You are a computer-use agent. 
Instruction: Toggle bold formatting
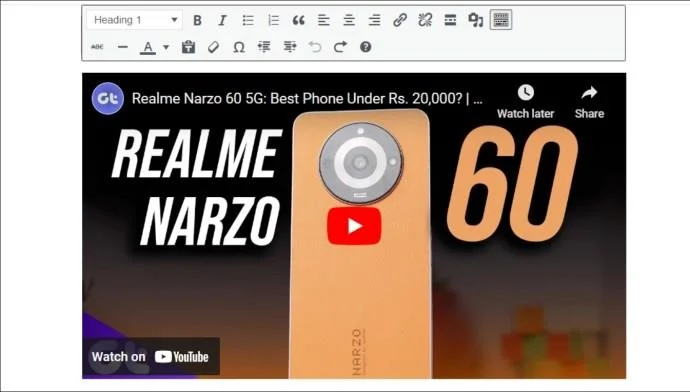coord(198,20)
